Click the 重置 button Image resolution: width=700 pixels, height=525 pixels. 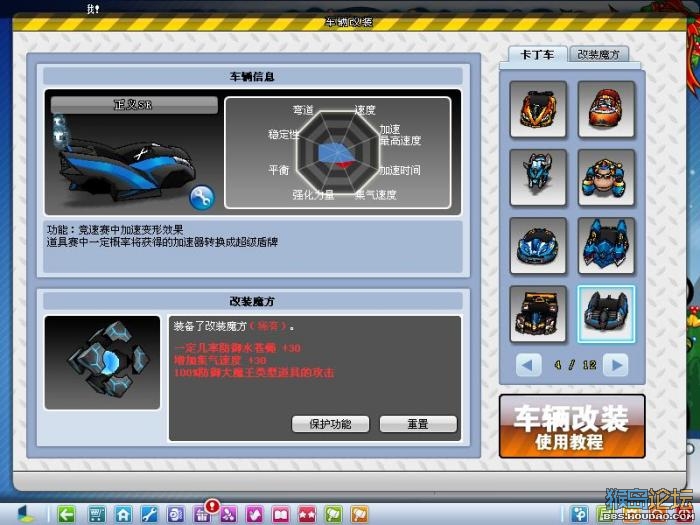pyautogui.click(x=418, y=424)
